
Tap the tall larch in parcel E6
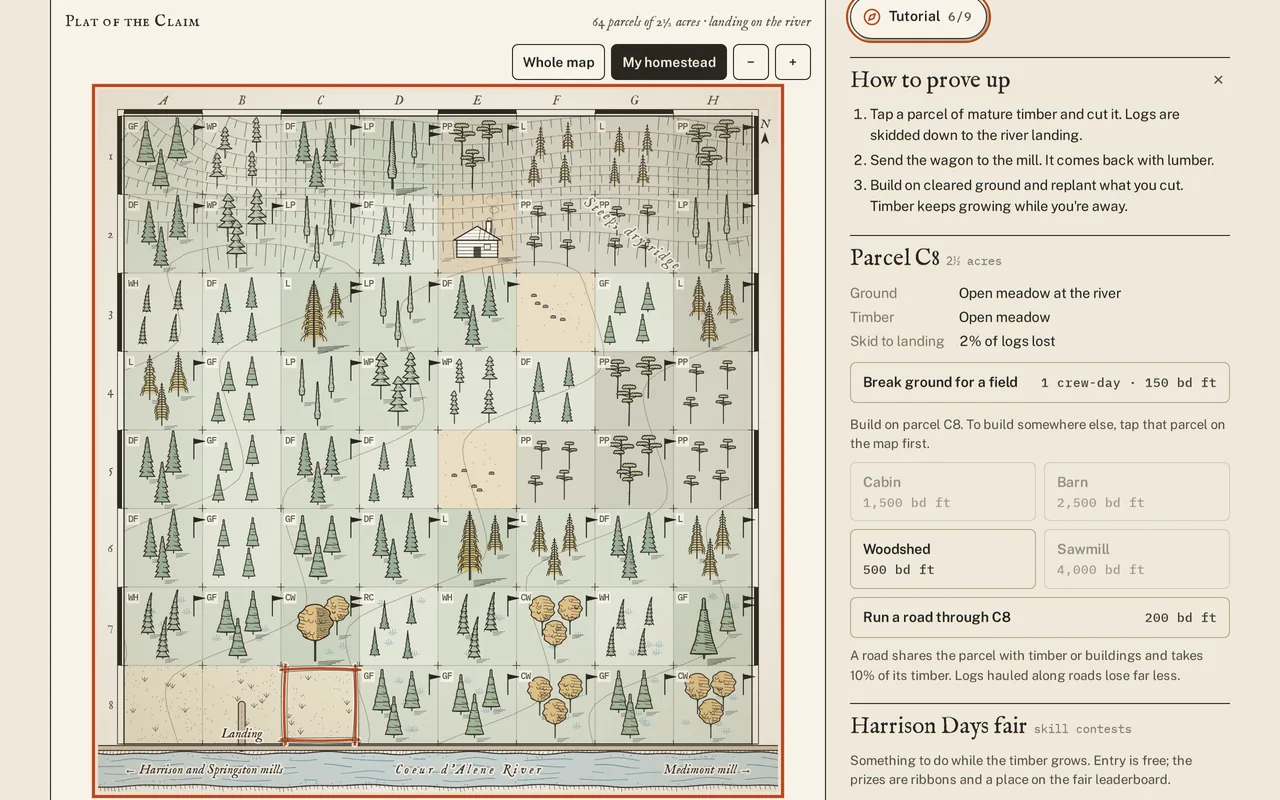pyautogui.click(x=470, y=545)
